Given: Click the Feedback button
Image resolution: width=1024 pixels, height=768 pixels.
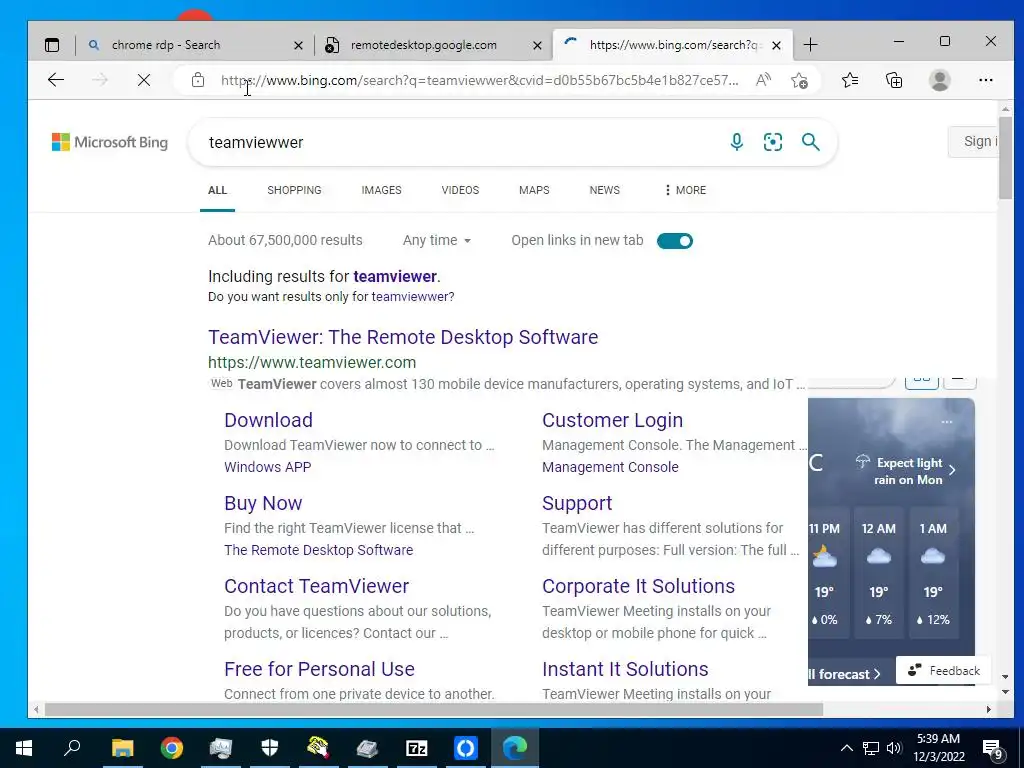Looking at the screenshot, I should click(944, 671).
